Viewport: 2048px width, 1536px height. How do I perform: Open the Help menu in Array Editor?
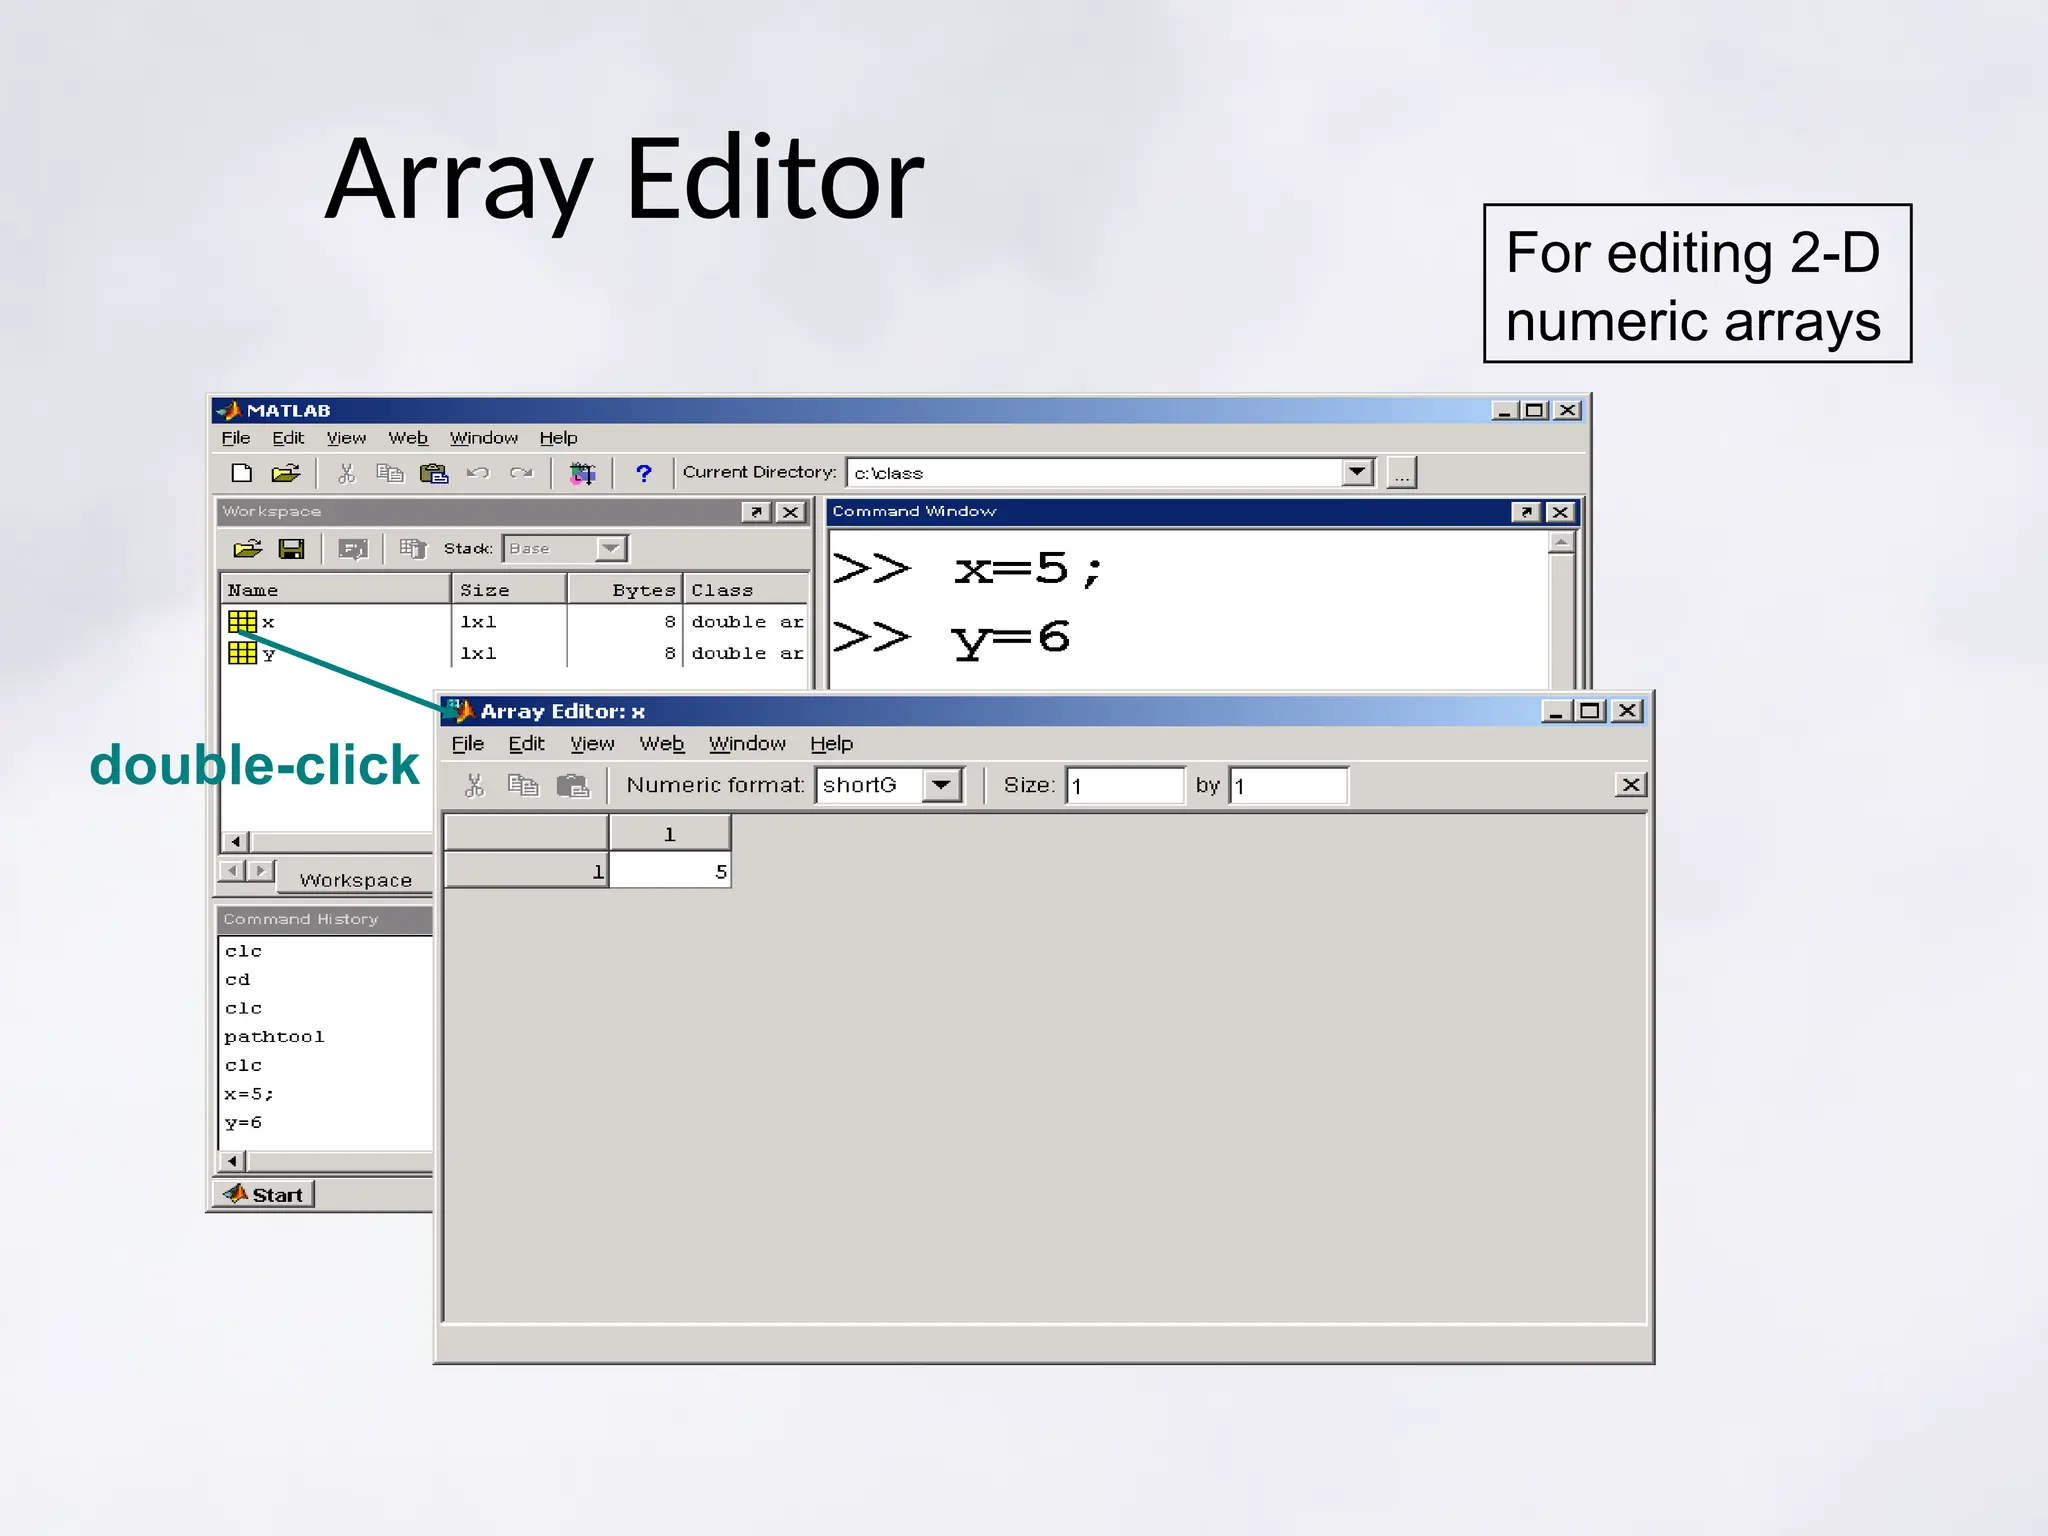[831, 743]
